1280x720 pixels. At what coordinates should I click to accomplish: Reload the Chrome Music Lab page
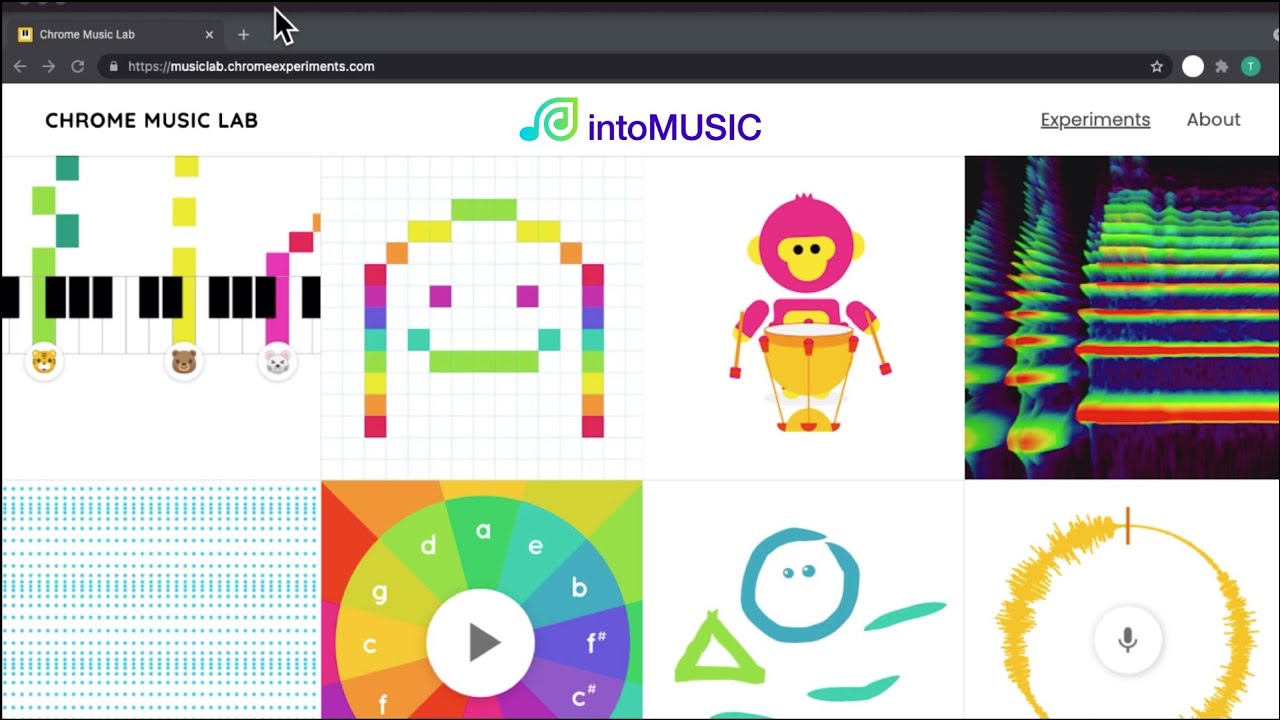pos(77,67)
